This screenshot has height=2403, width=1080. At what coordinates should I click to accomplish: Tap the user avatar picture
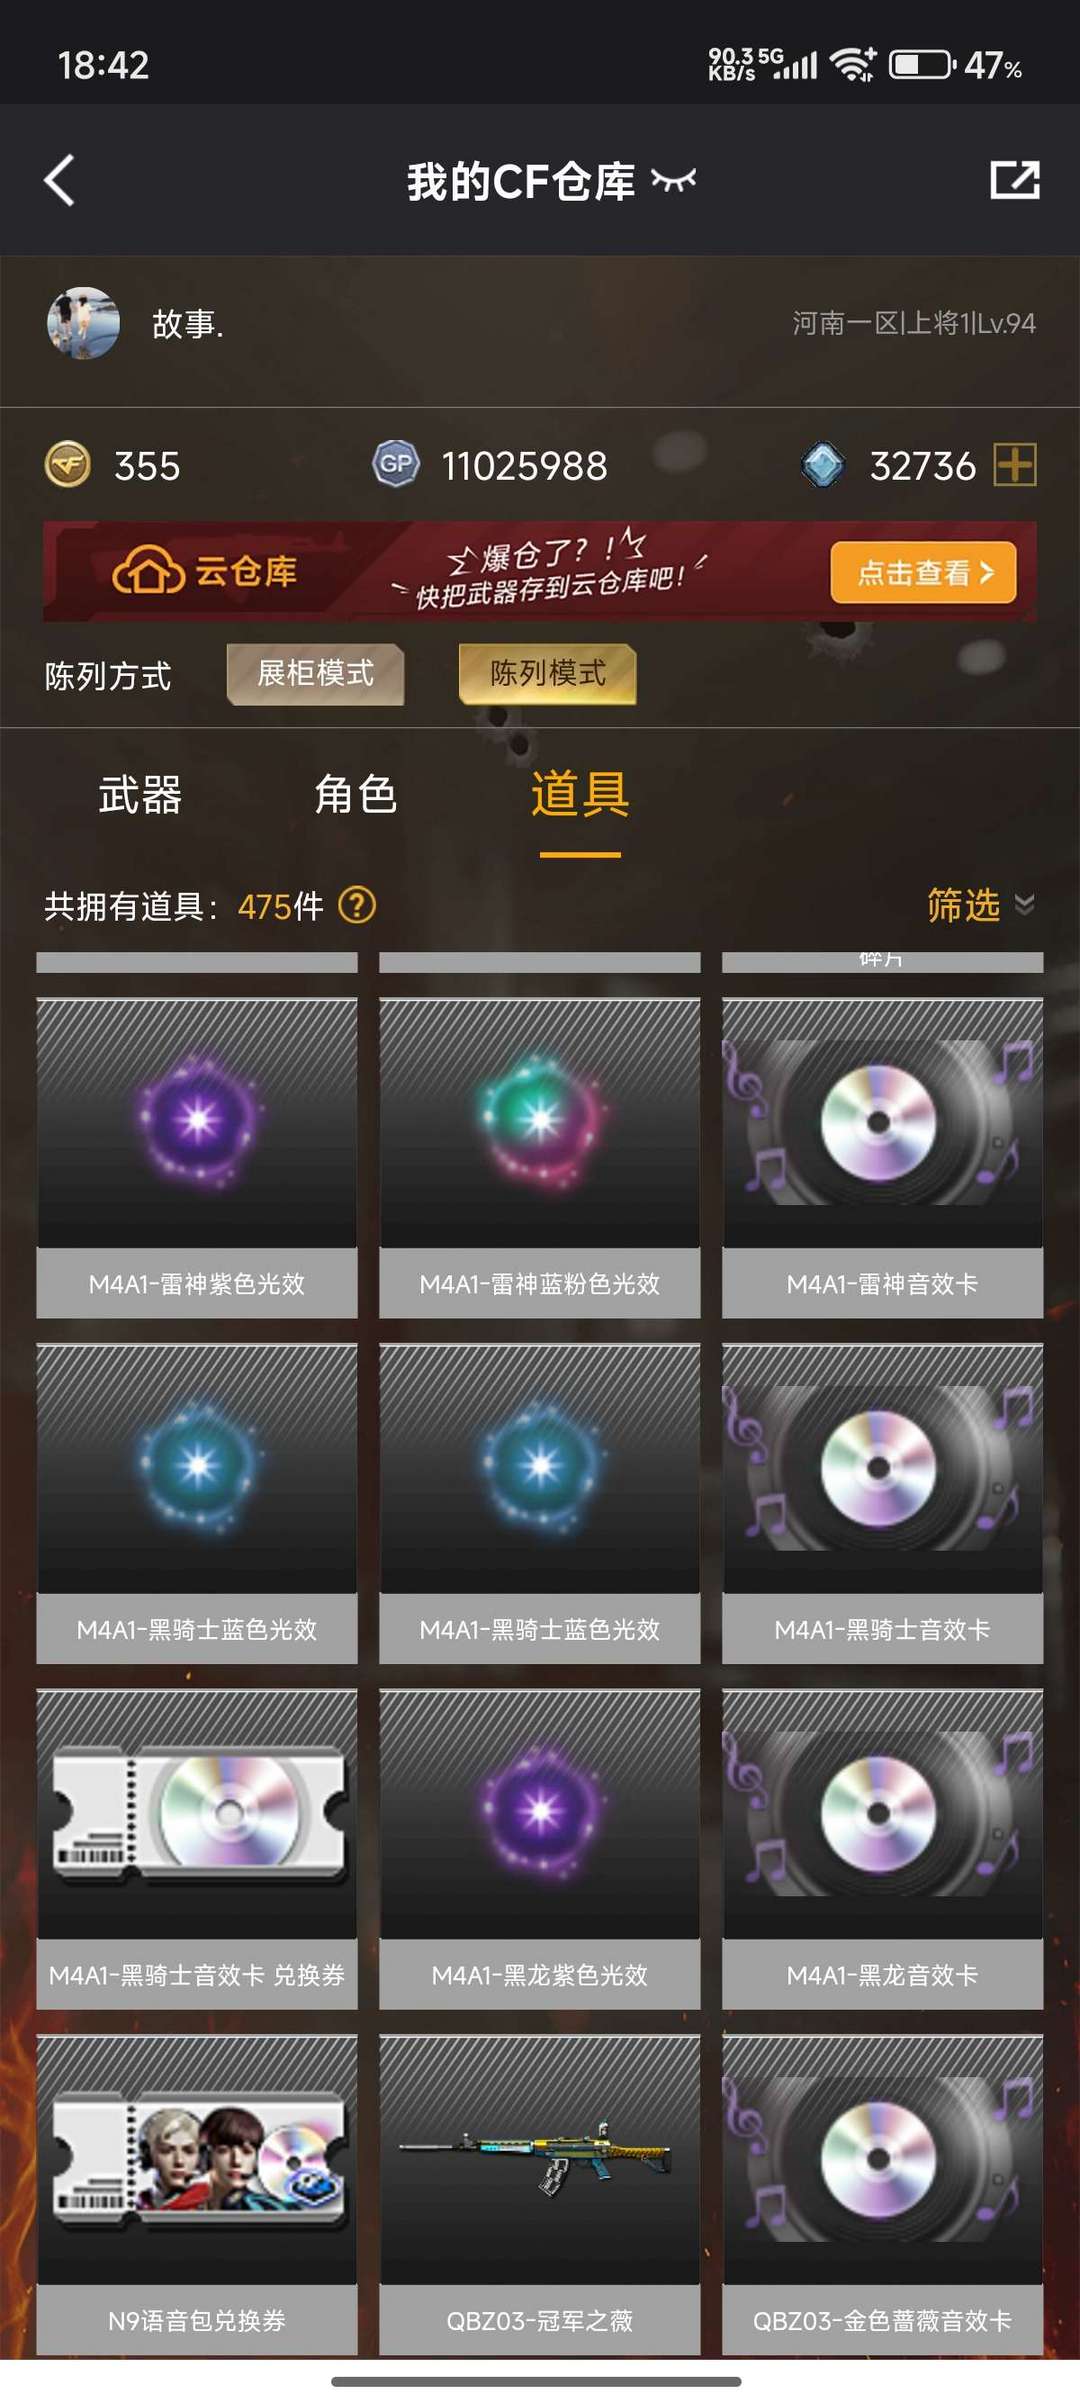click(84, 323)
